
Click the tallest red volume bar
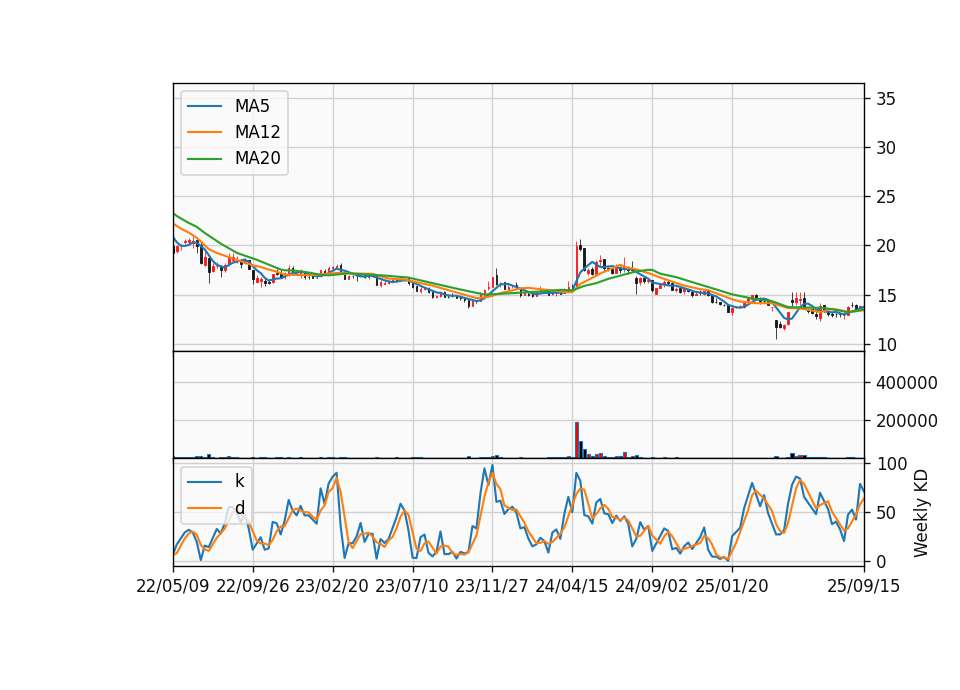click(577, 440)
